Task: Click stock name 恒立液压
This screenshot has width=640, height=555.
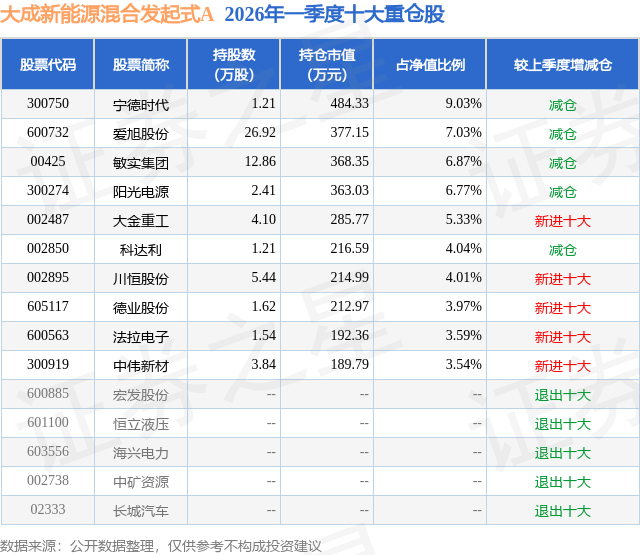Action: click(x=141, y=424)
